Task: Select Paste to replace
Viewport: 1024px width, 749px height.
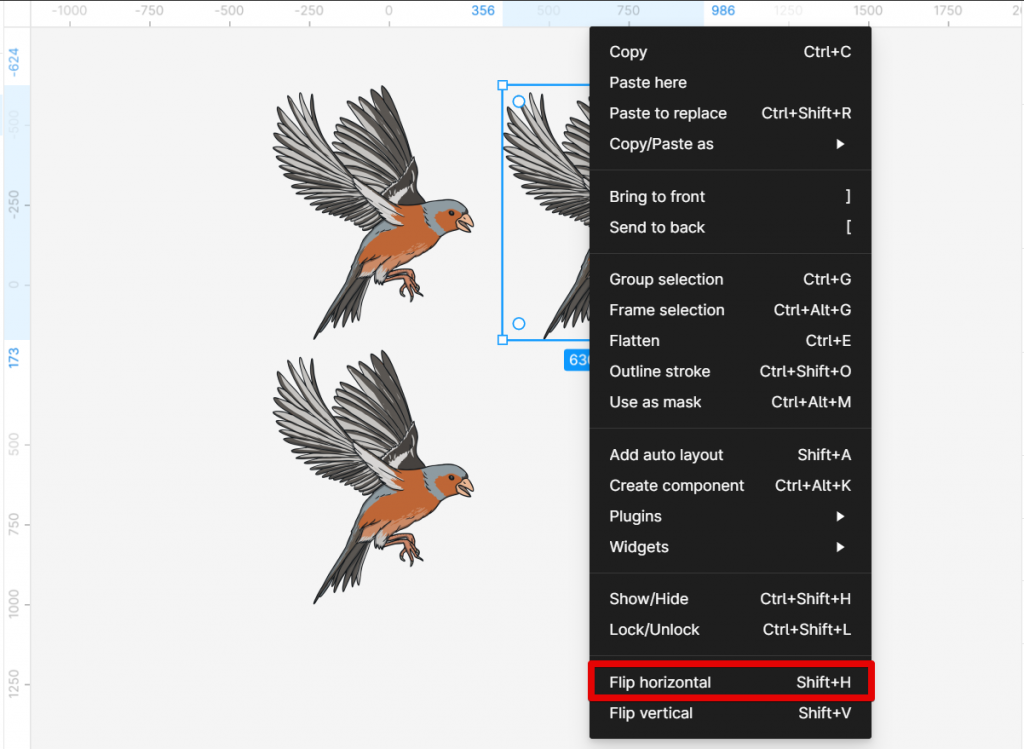Action: 668,113
